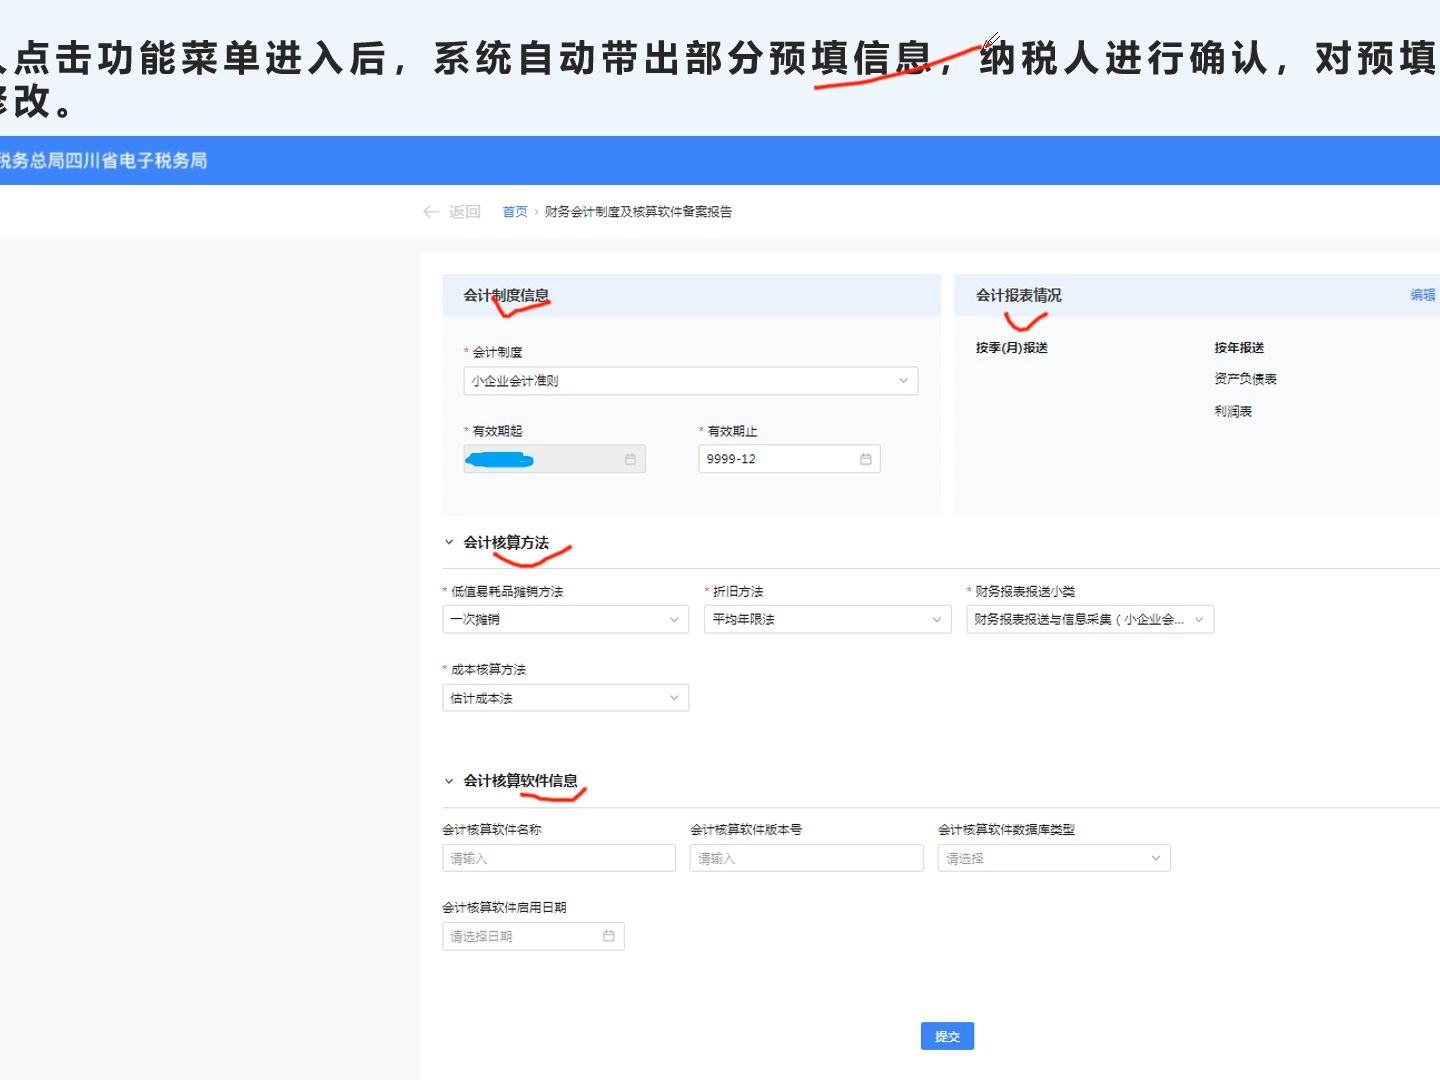Open 成本核算方法 dropdown
Viewport: 1440px width, 1080px height.
click(566, 698)
